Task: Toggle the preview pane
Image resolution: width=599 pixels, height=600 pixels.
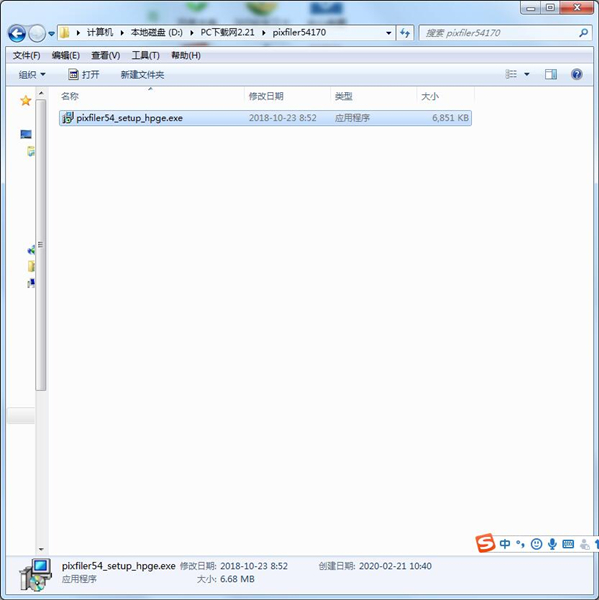Action: tap(551, 74)
